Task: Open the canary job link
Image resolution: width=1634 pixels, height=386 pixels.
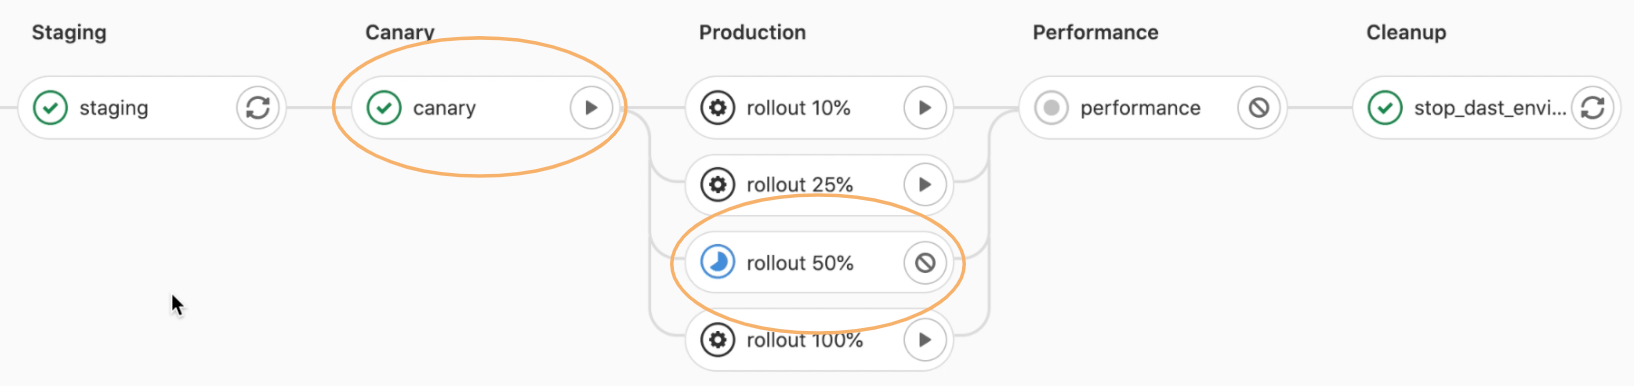Action: 444,108
